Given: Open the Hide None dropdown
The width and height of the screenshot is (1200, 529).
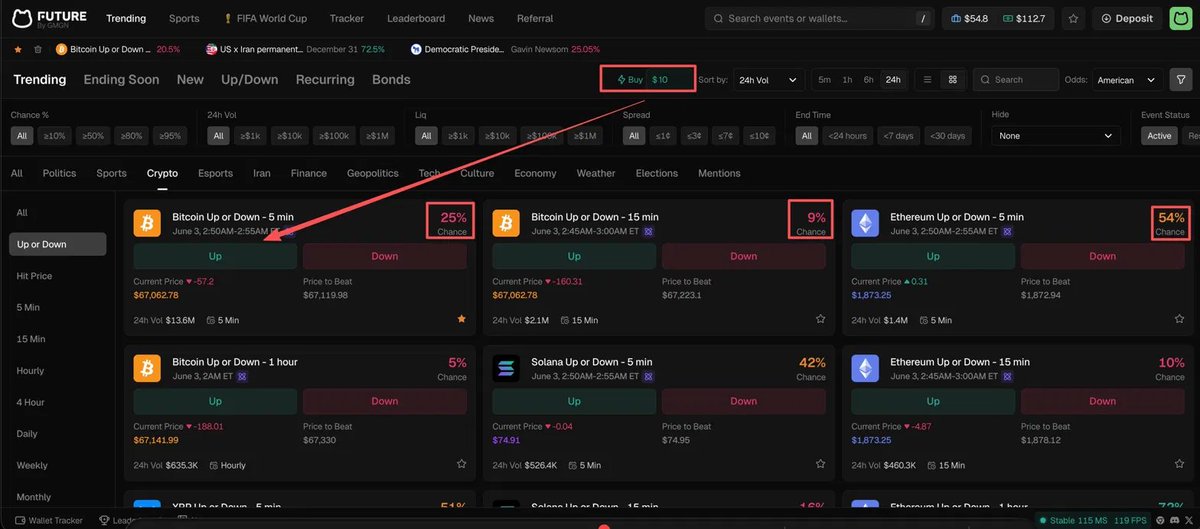Looking at the screenshot, I should 1056,136.
